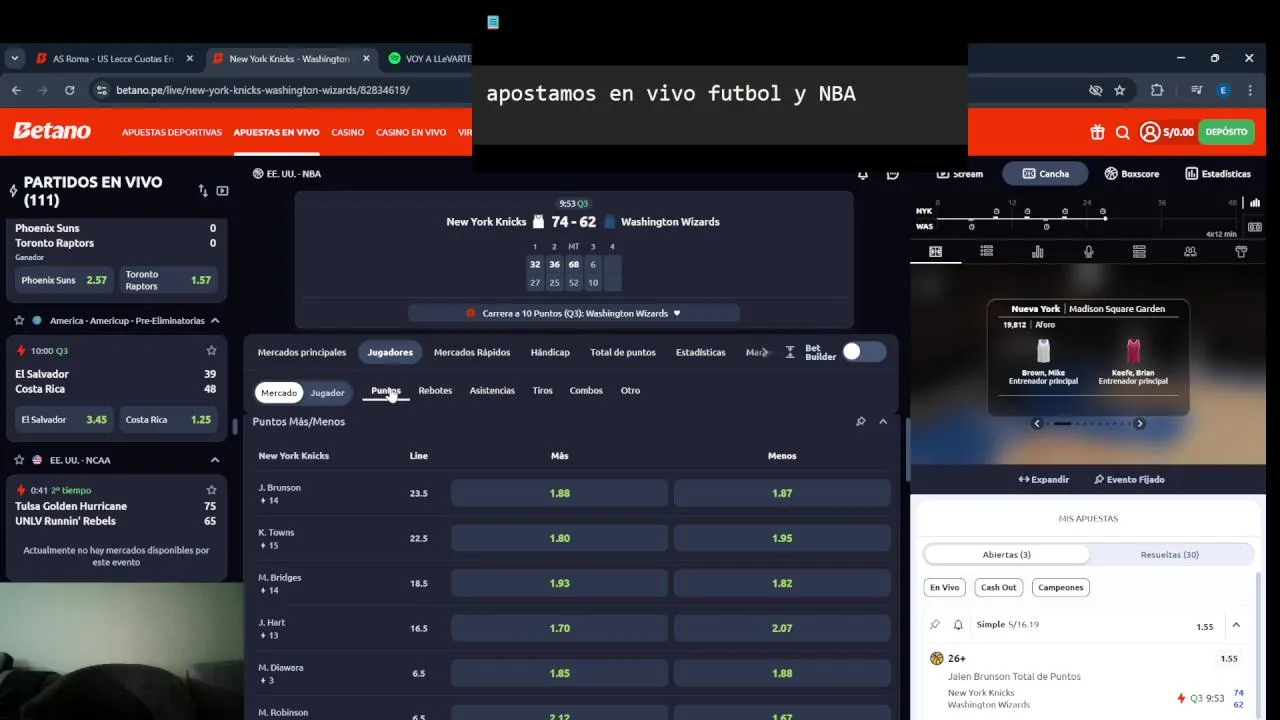Screen dimensions: 1280x720
Task: Expand the Carrera a 10 Puntos dropdown
Action: 574,313
